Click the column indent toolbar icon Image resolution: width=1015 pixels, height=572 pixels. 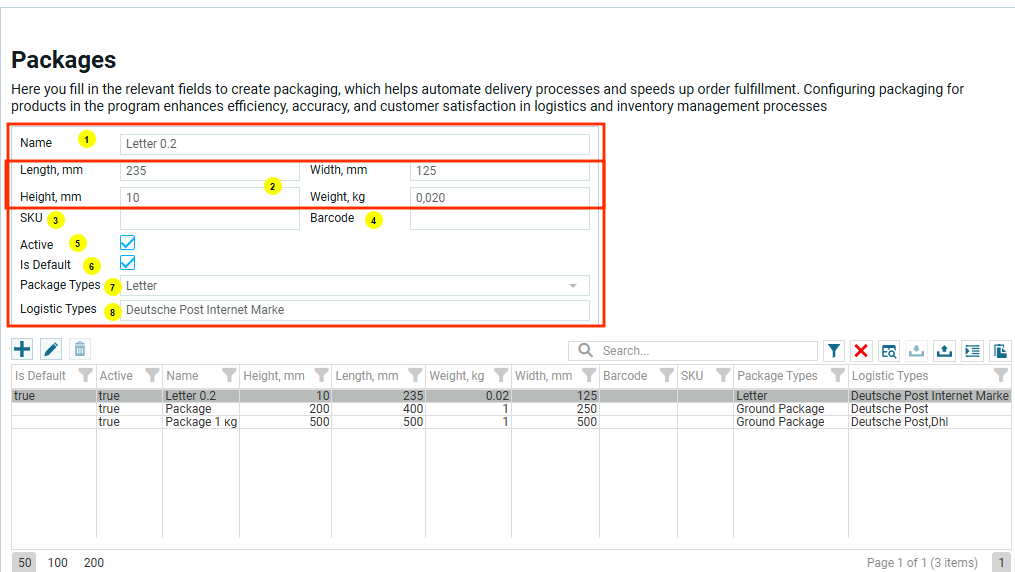[x=972, y=351]
